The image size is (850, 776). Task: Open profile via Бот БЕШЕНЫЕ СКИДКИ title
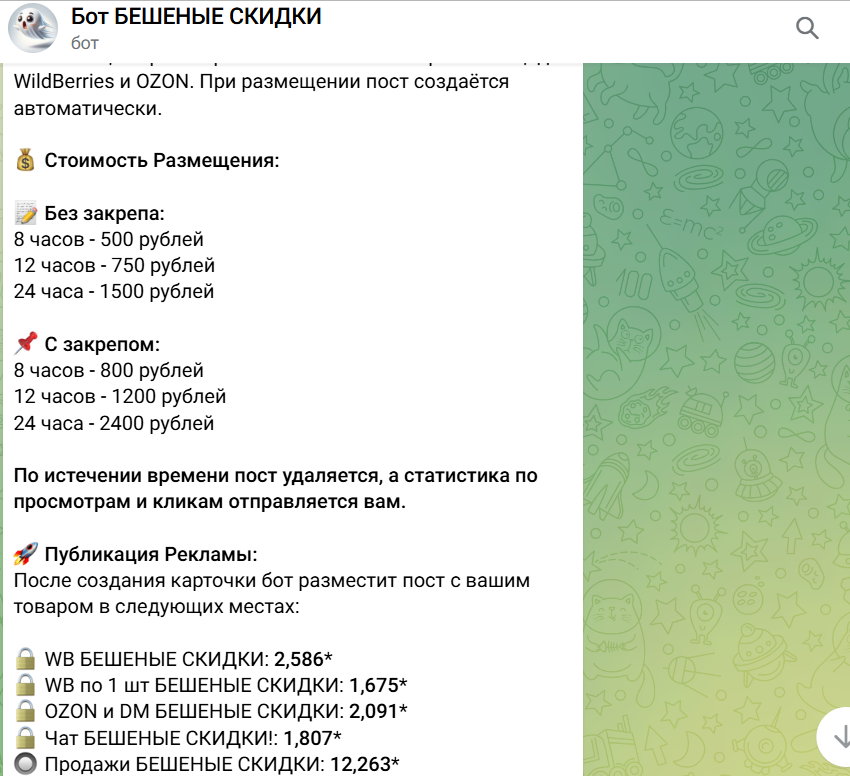tap(196, 17)
